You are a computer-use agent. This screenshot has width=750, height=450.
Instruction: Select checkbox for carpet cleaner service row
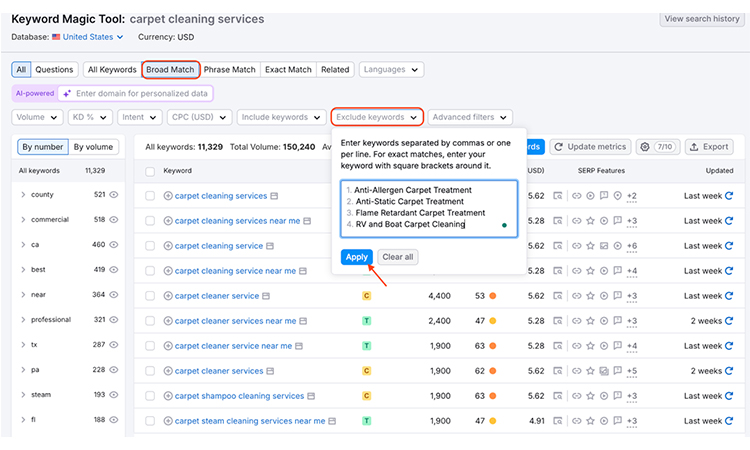pos(150,296)
